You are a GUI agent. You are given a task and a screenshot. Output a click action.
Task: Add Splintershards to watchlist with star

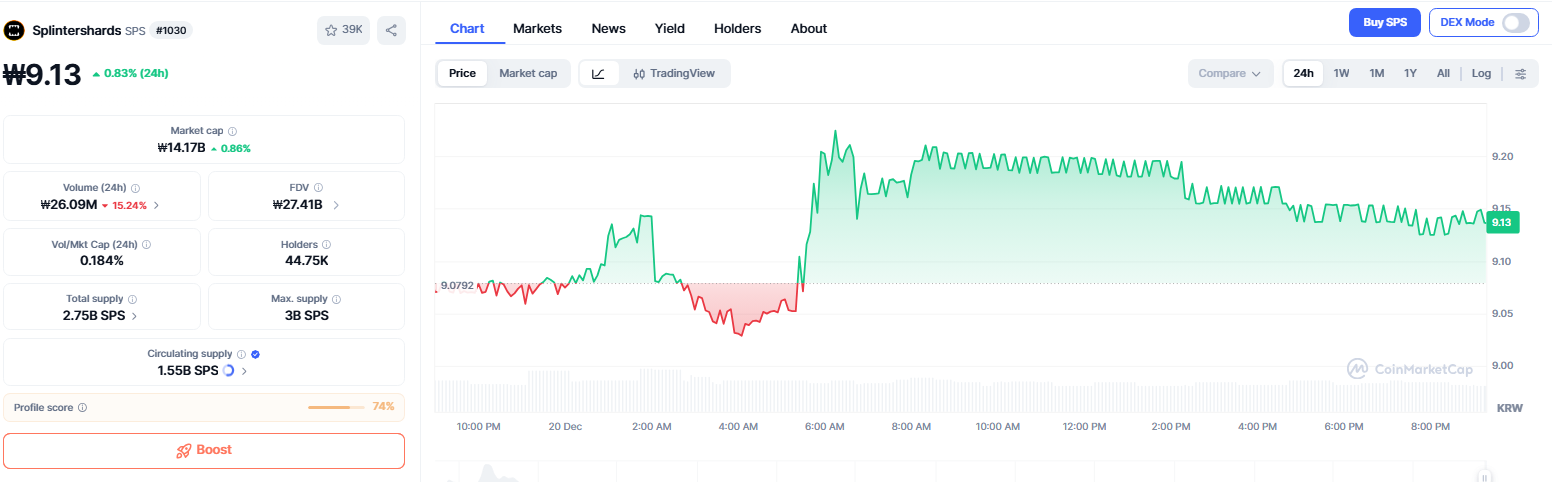(343, 30)
